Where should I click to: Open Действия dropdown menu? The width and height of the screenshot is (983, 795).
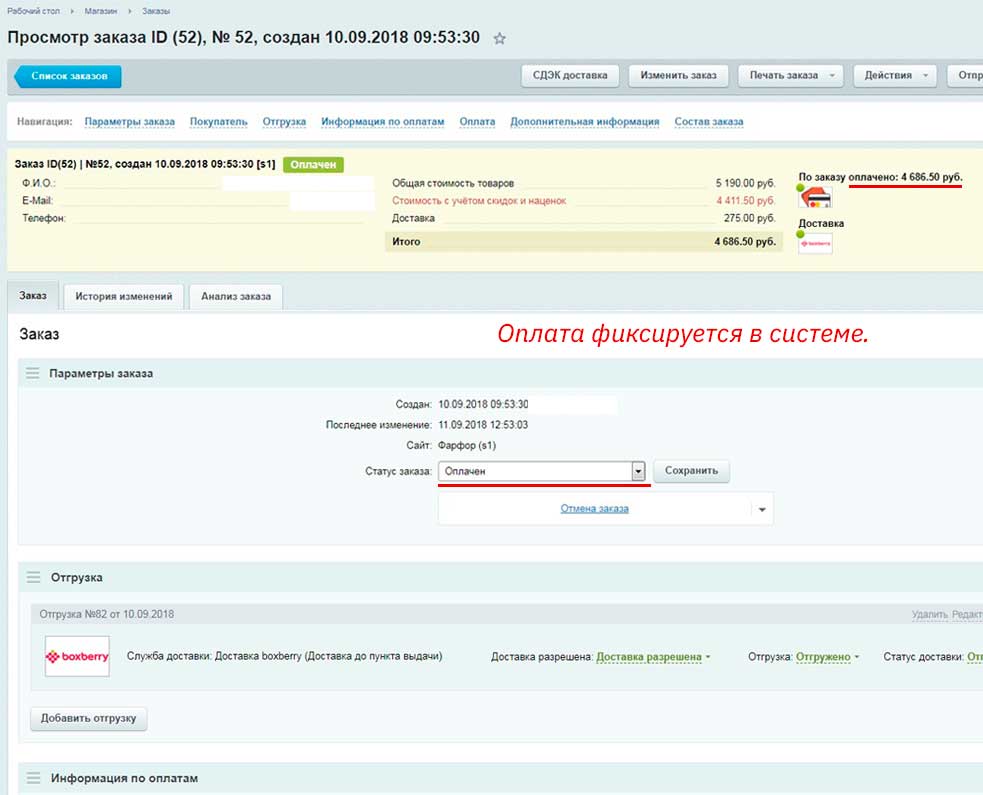point(895,76)
